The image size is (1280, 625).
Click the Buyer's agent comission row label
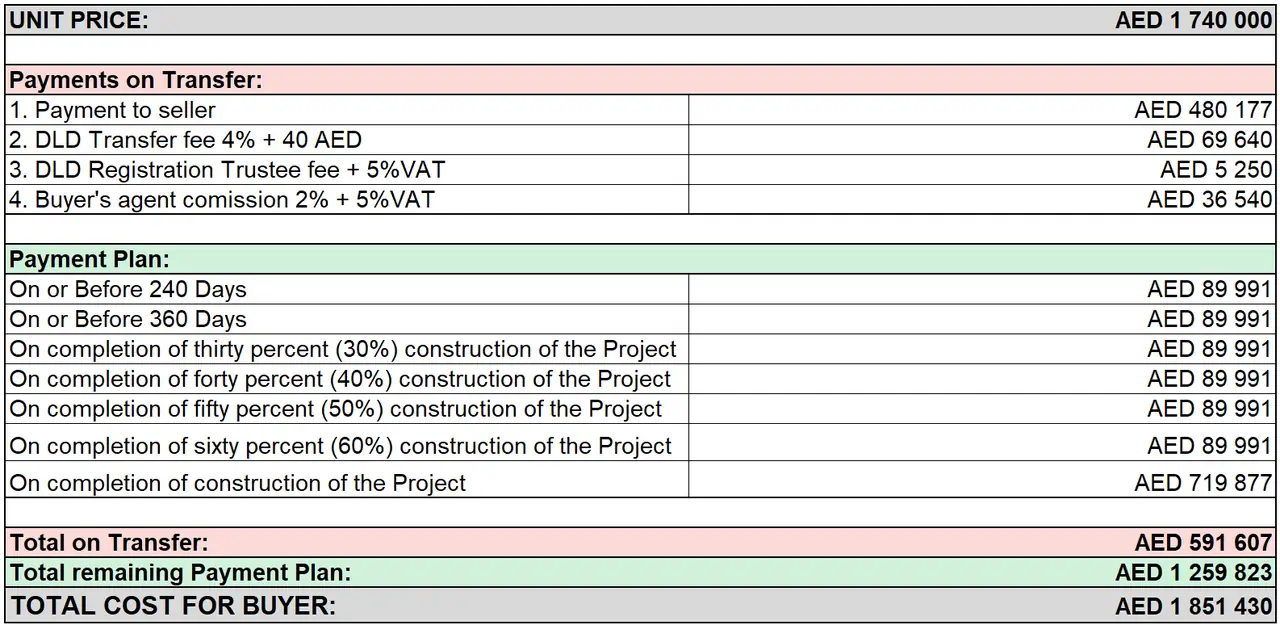pos(347,199)
